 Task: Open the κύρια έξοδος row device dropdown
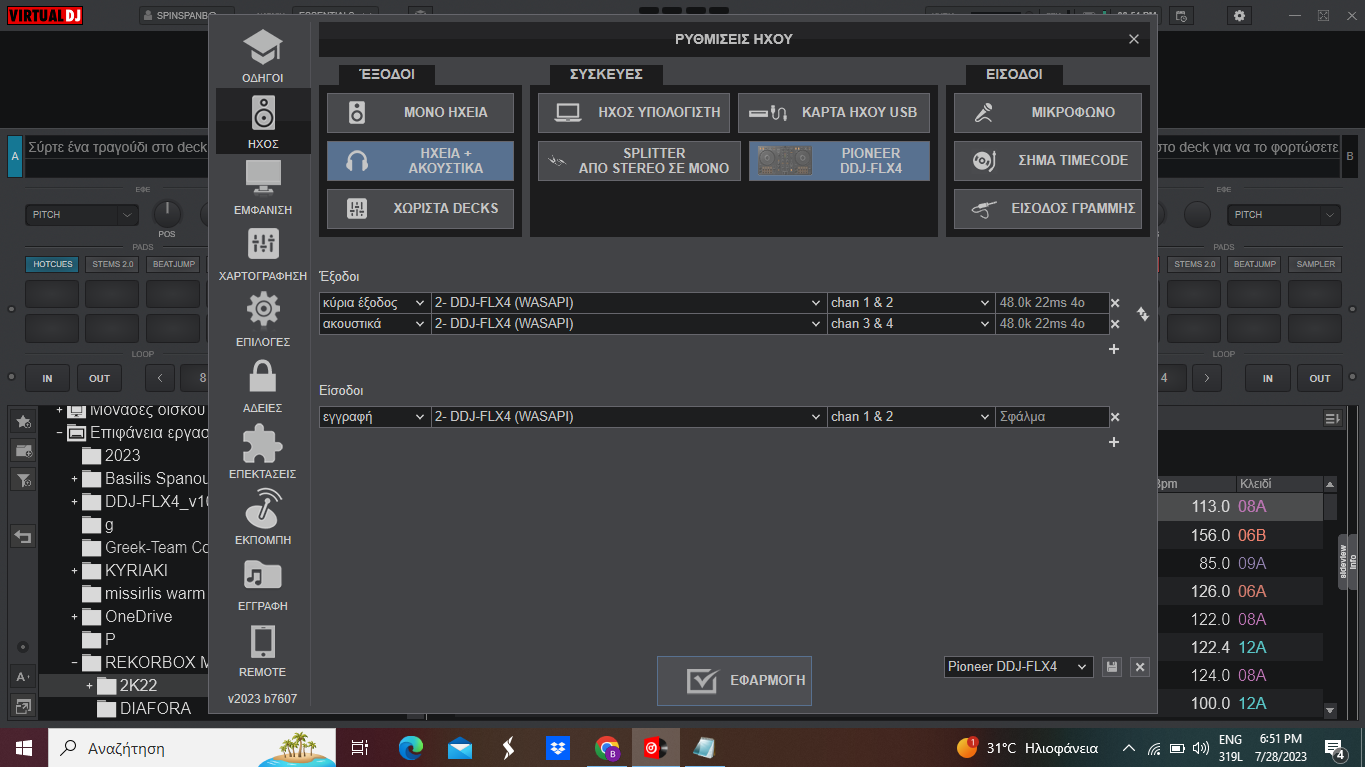(x=629, y=303)
